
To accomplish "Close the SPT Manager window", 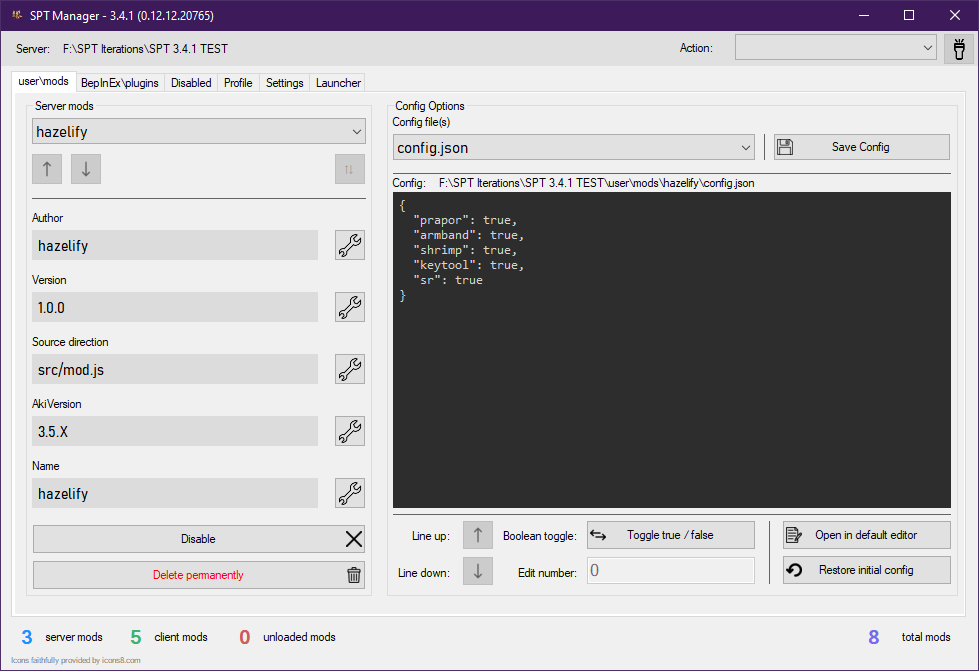I will coord(955,15).
